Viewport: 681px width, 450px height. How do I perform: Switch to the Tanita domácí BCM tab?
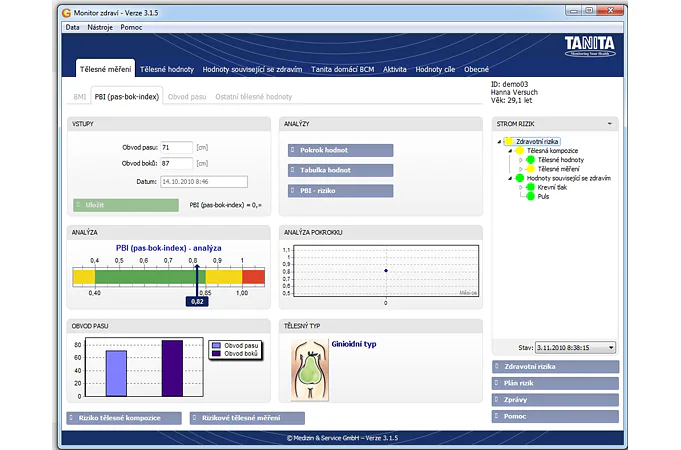pos(342,69)
